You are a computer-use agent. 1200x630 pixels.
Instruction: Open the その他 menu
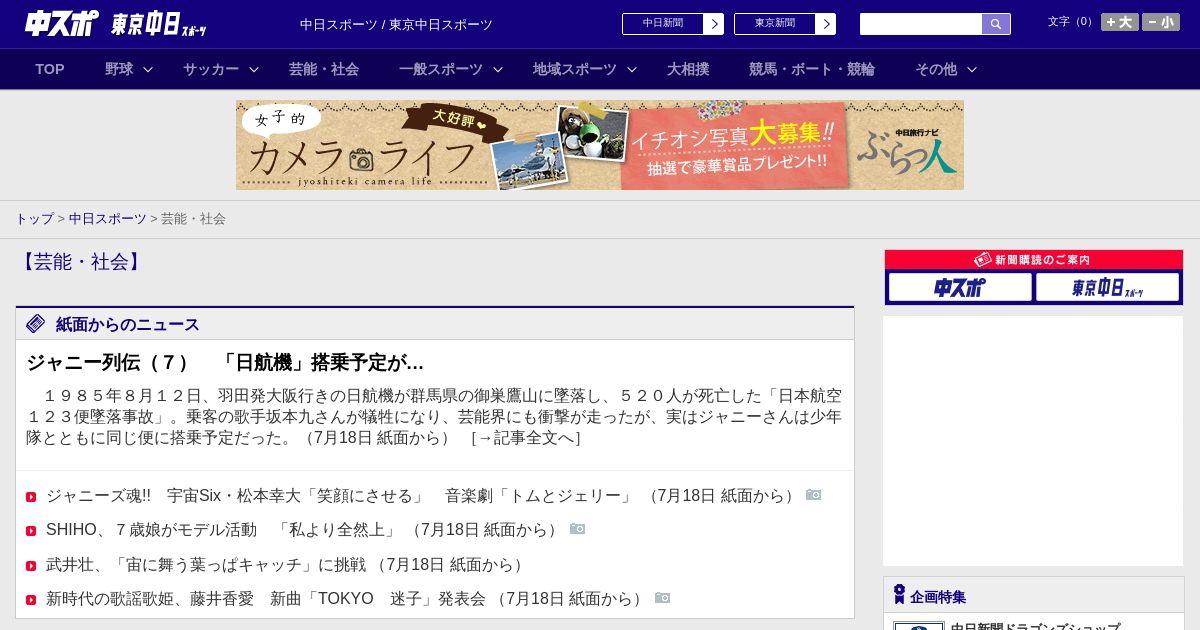coord(936,69)
